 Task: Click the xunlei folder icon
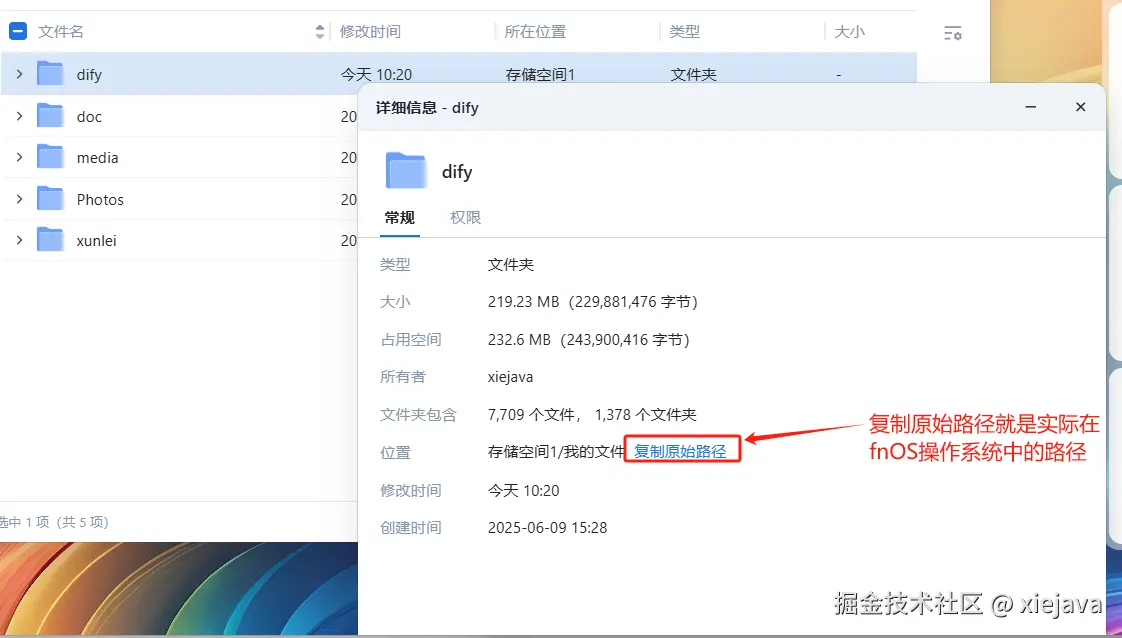coord(50,240)
